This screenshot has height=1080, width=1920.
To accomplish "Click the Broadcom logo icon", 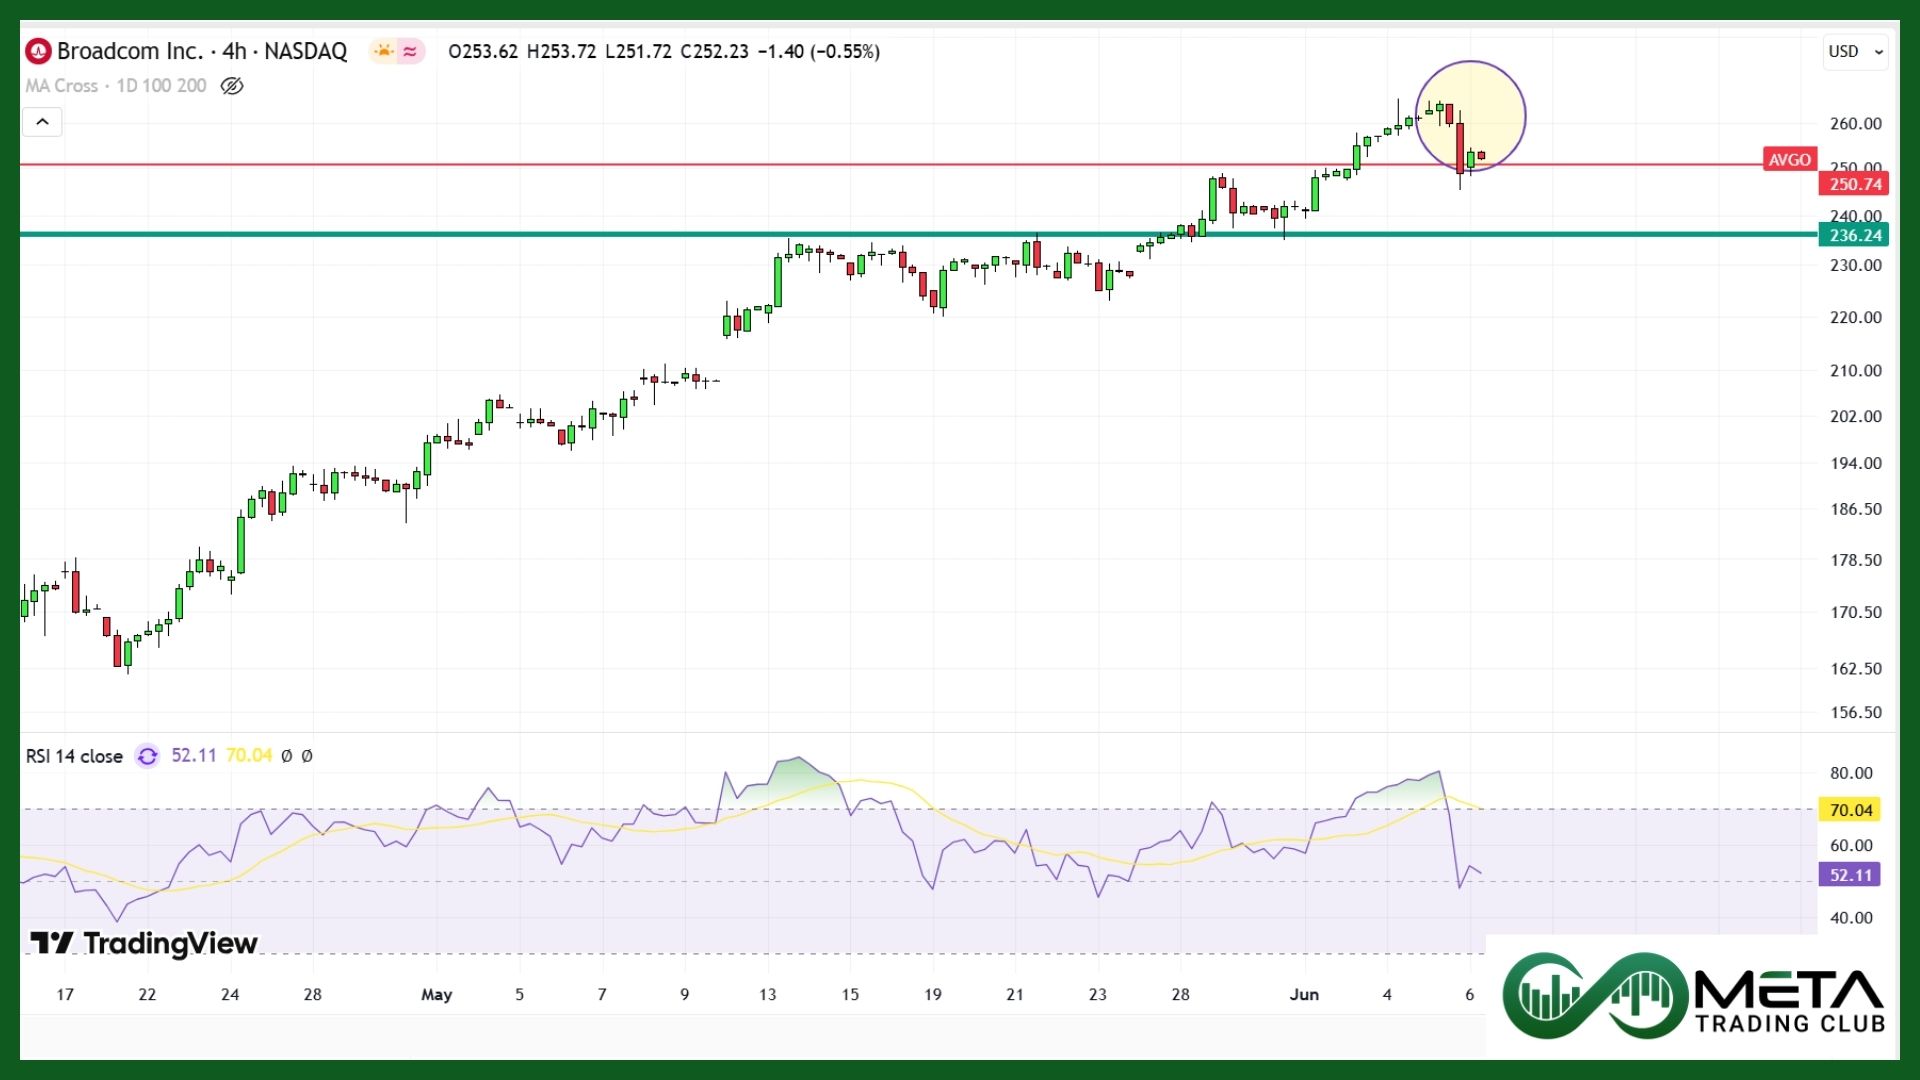I will point(38,51).
